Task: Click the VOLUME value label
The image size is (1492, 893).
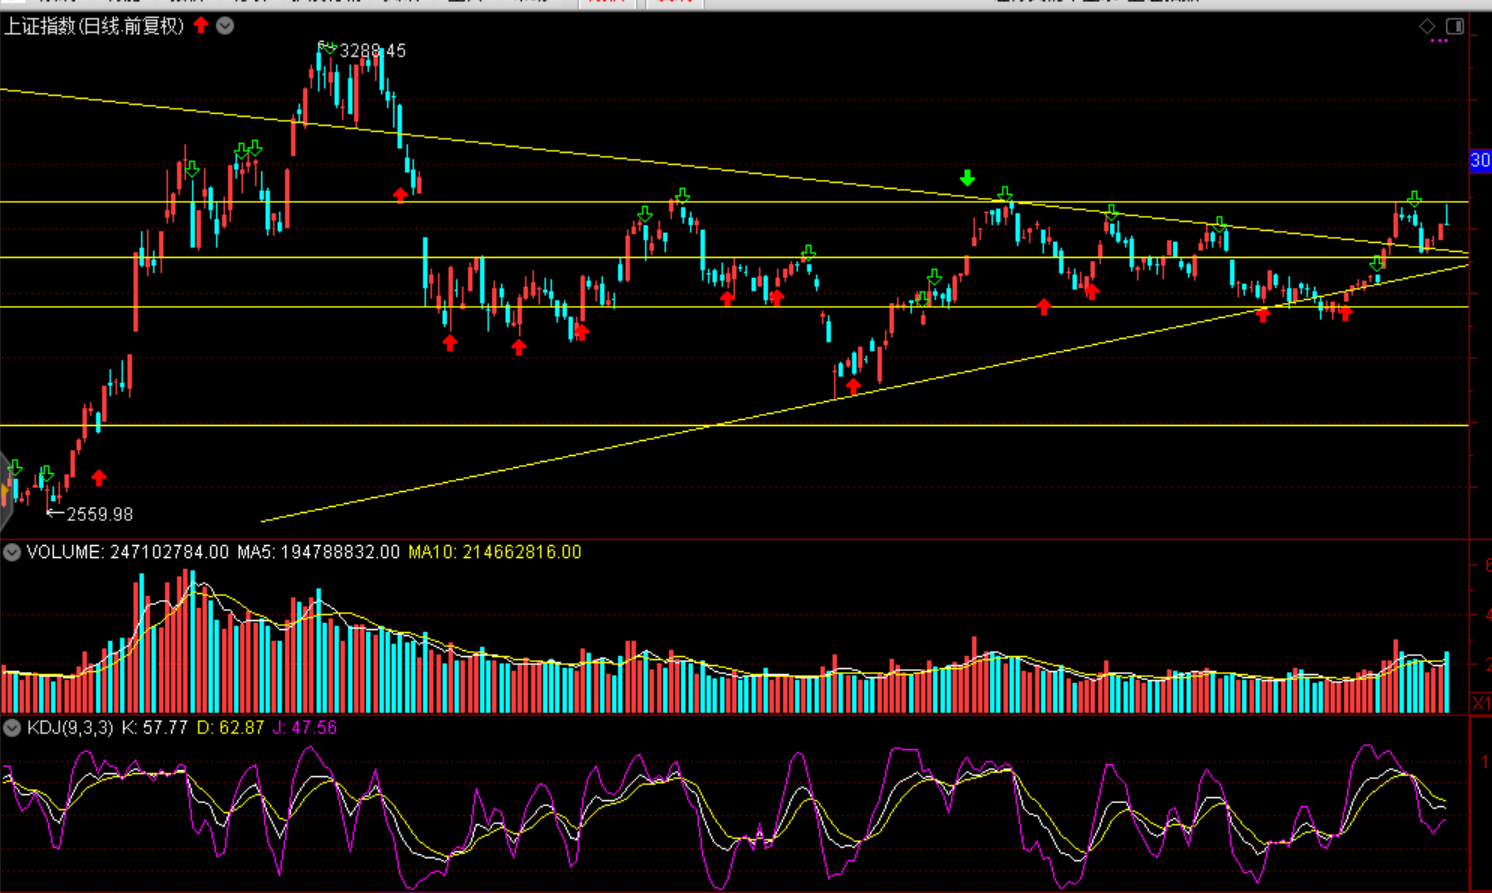Action: click(x=127, y=552)
